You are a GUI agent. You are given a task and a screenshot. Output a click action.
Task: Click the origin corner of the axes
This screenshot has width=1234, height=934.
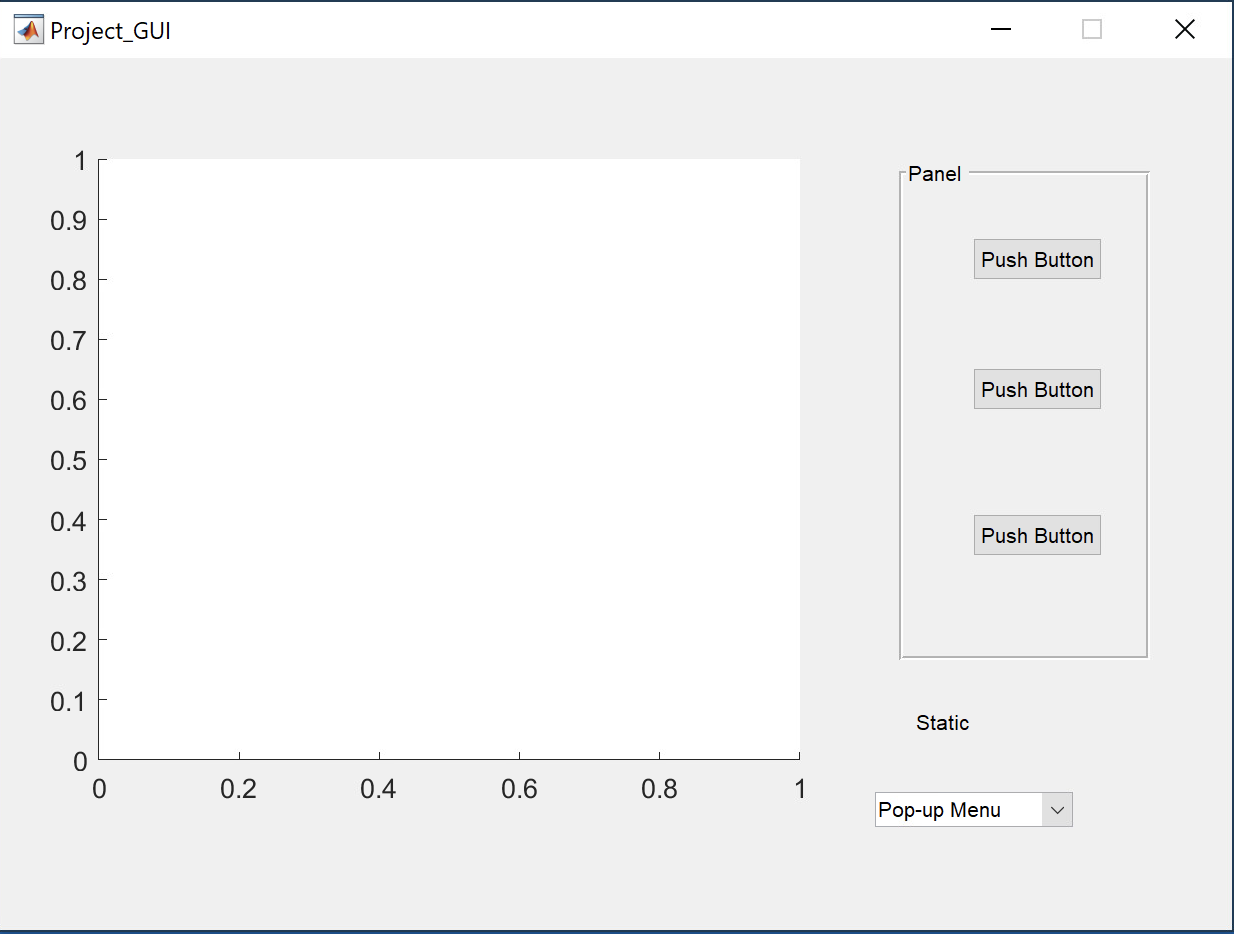(x=99, y=760)
